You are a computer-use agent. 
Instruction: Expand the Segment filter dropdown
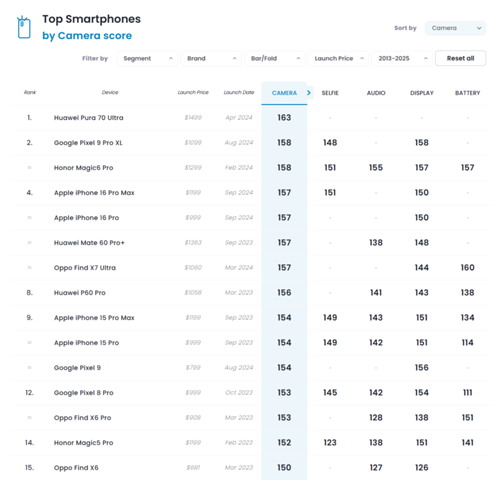(x=147, y=59)
